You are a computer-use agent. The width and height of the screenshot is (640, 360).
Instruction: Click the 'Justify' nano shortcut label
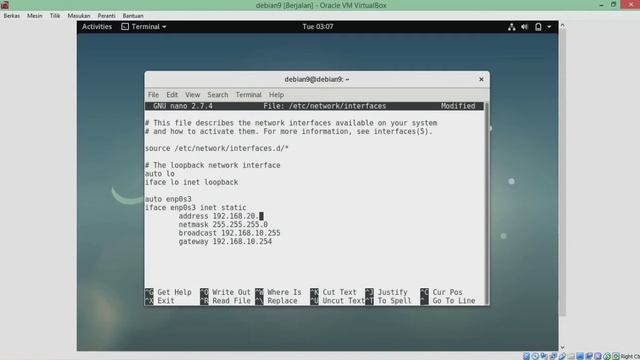point(392,292)
